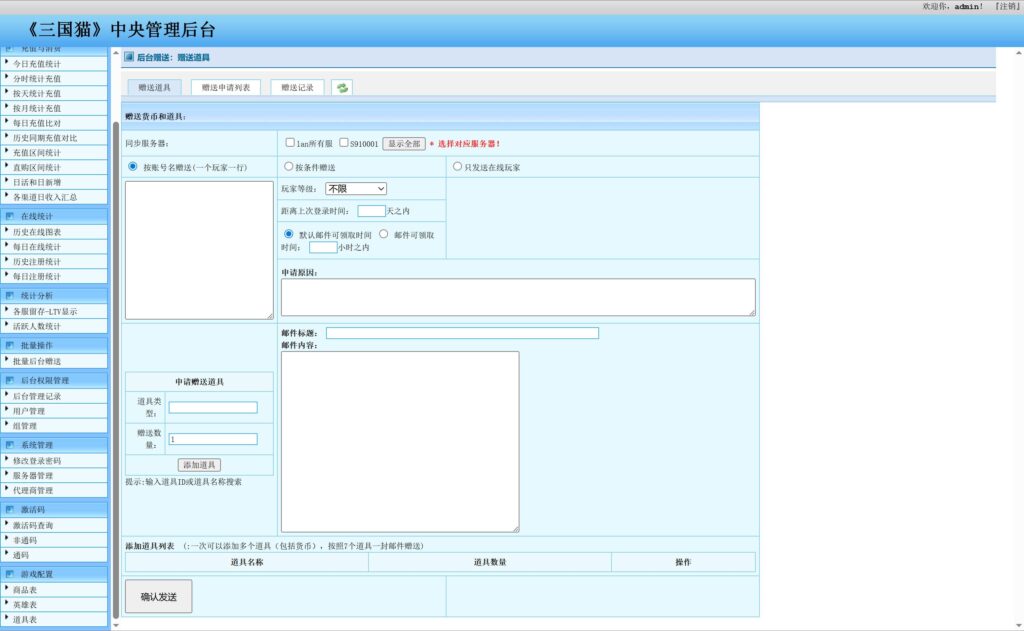Open 用户管理 in the sidebar tree
Viewport: 1024px width, 631px height.
click(29, 411)
